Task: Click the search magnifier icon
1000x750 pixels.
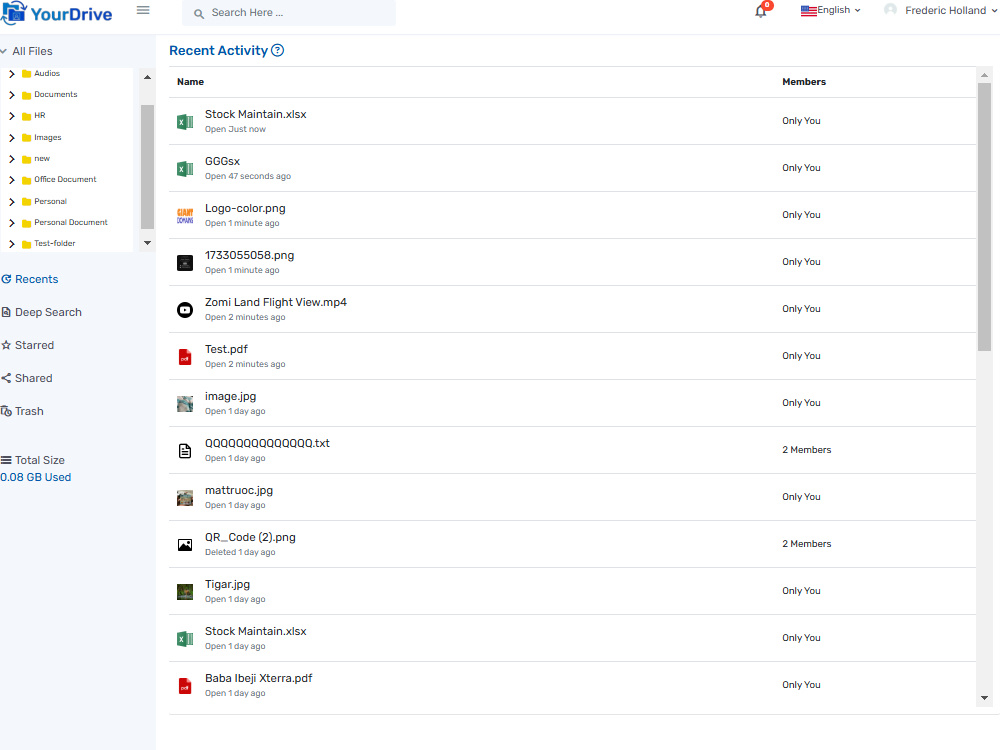Action: pyautogui.click(x=199, y=13)
